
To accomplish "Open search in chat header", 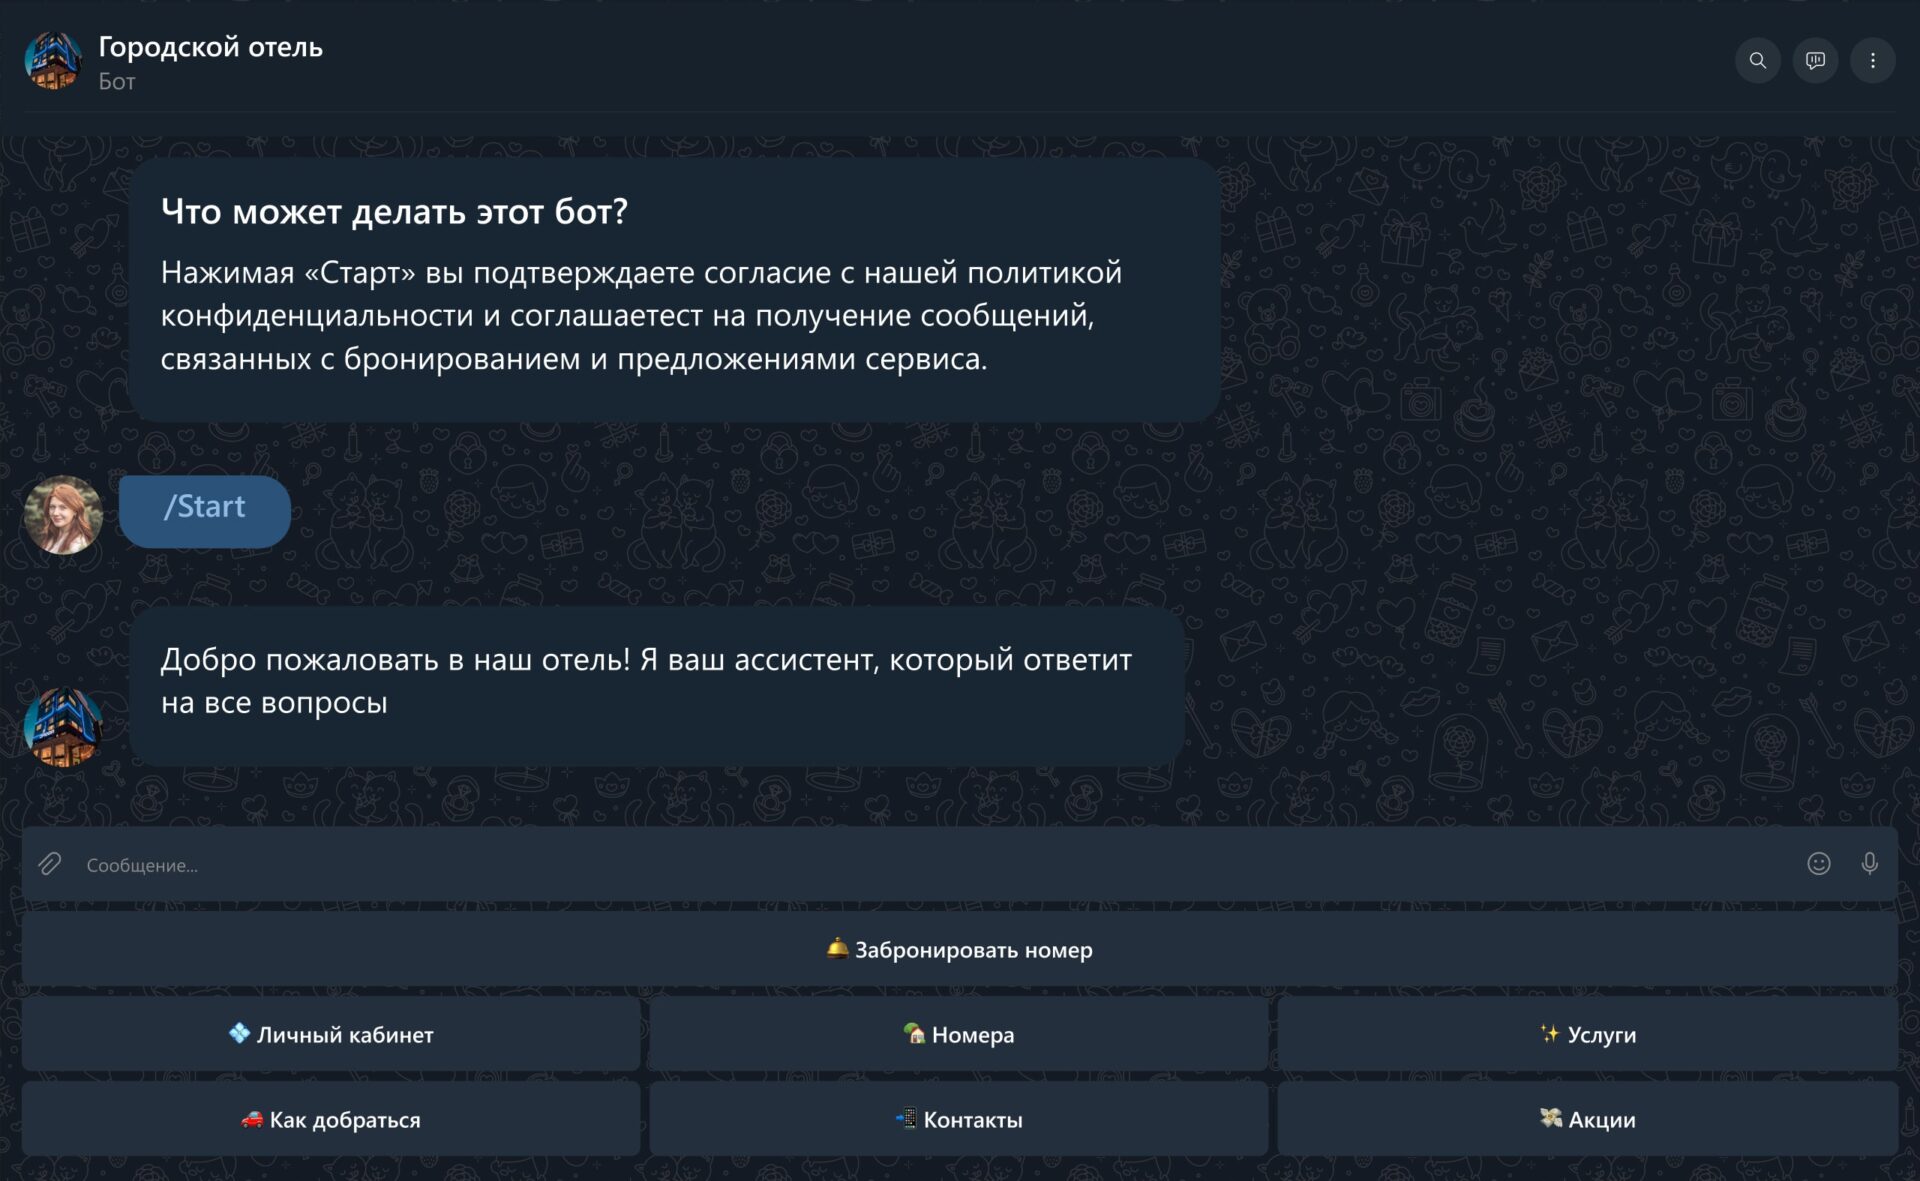I will point(1757,61).
